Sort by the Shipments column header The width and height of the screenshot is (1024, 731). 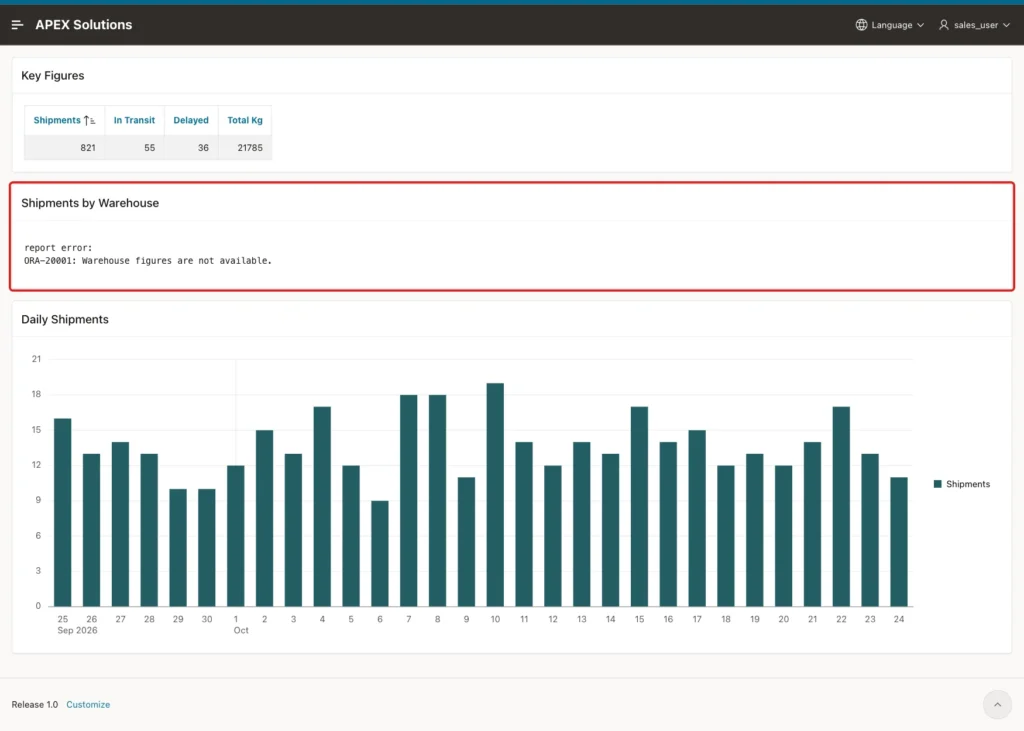pos(57,120)
